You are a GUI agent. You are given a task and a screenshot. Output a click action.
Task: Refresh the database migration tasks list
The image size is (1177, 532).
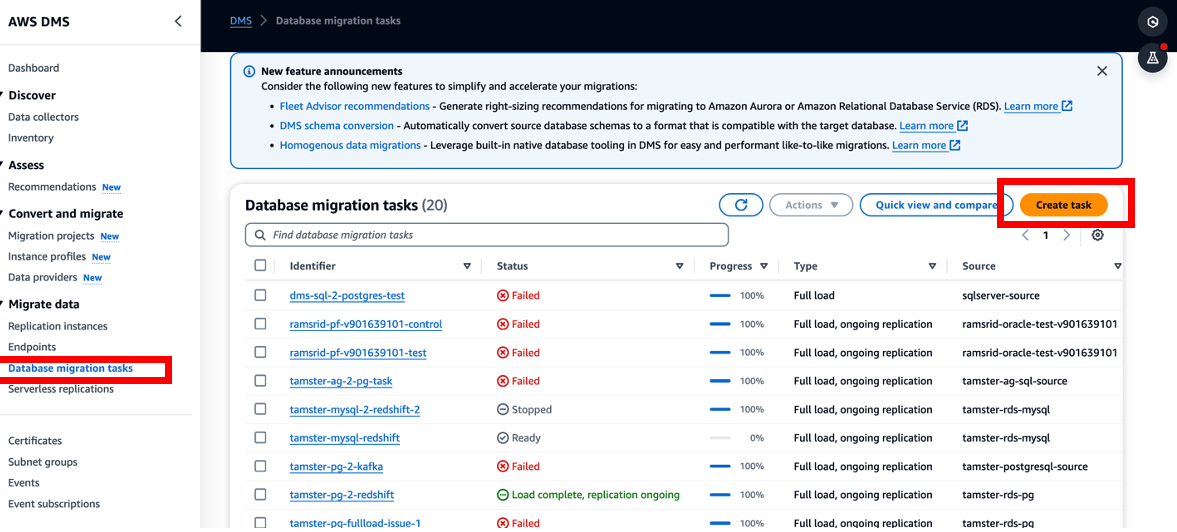point(741,205)
